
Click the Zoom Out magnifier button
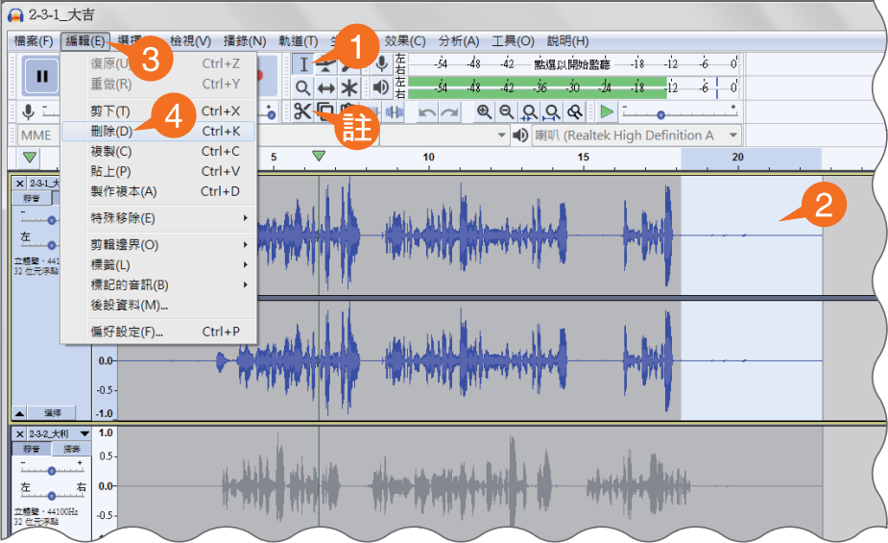coord(506,112)
